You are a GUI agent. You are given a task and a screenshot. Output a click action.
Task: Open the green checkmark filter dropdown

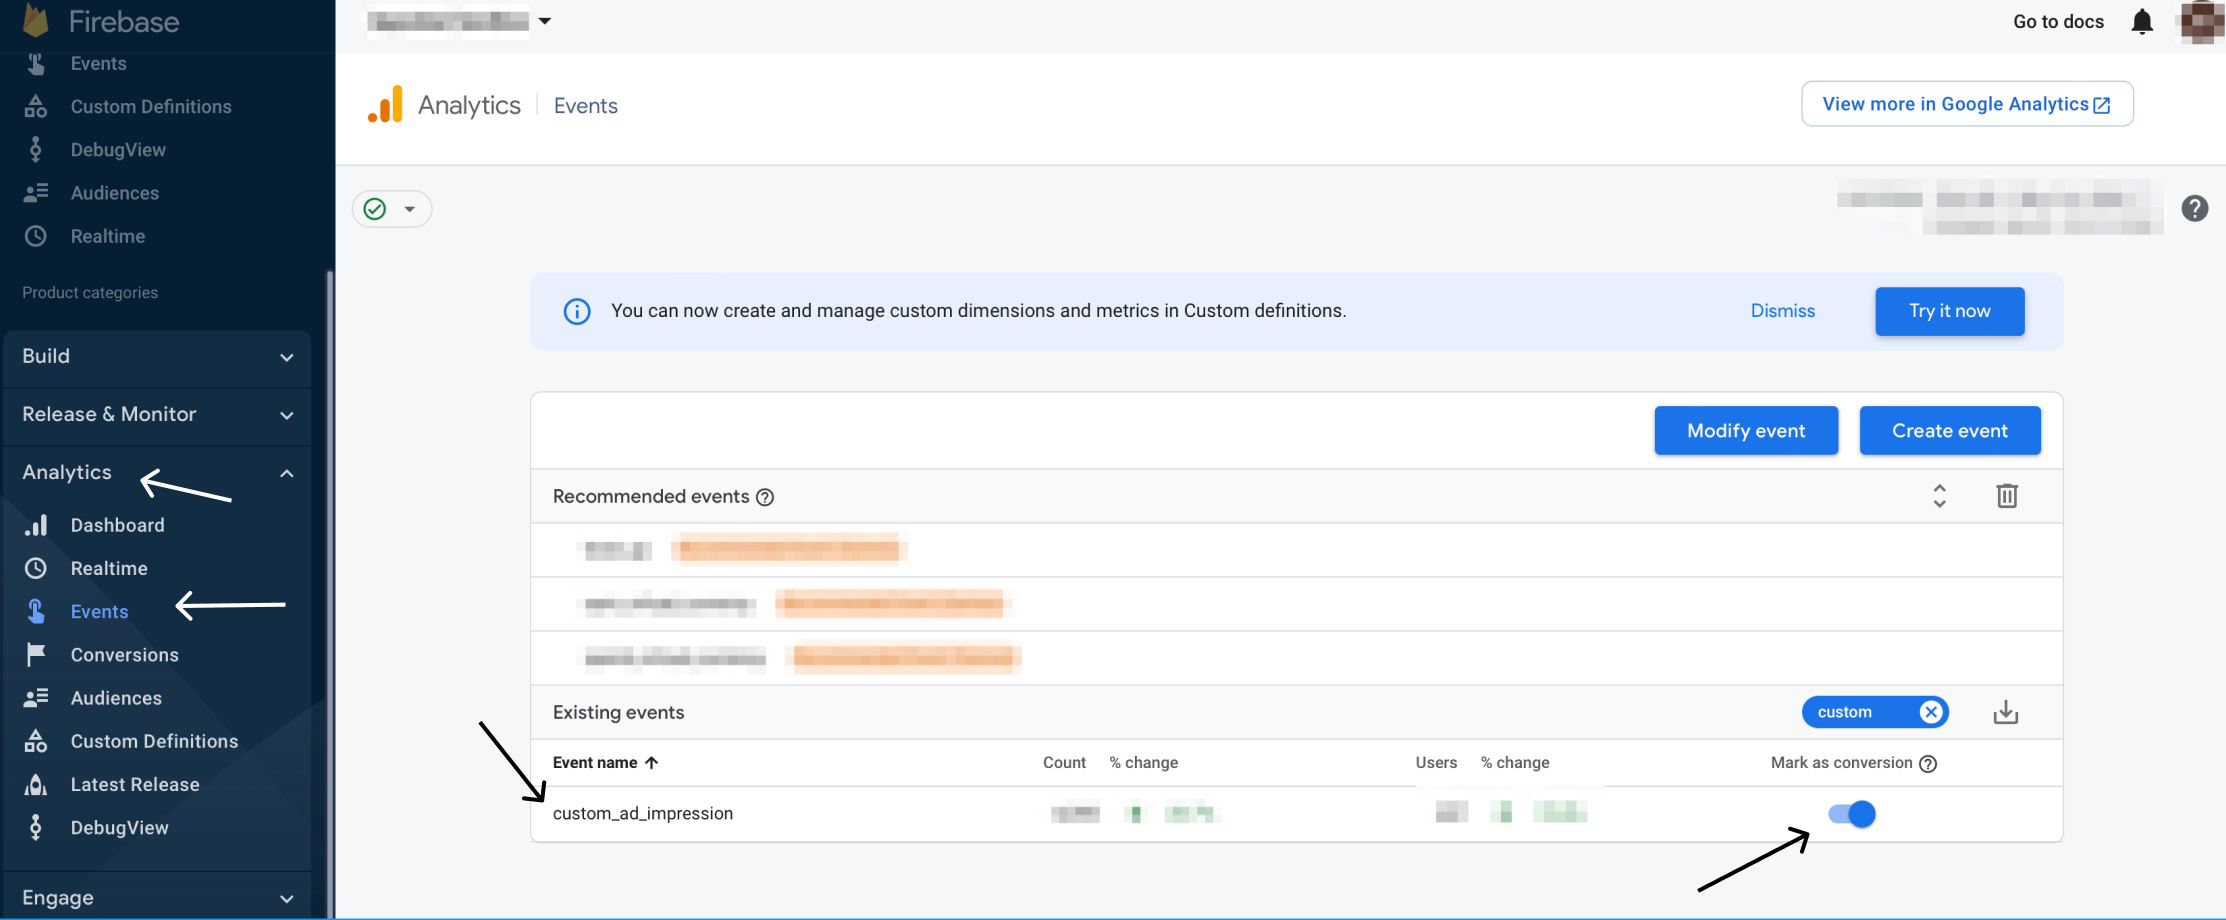pos(391,209)
